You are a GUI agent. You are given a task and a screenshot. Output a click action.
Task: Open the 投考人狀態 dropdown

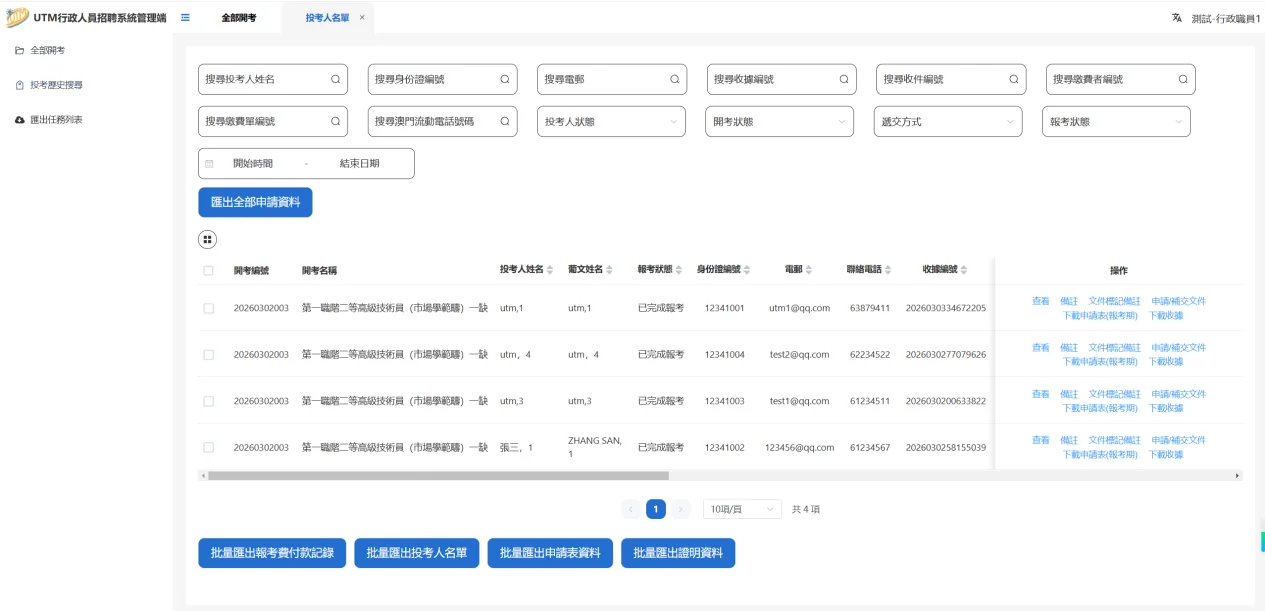[611, 121]
